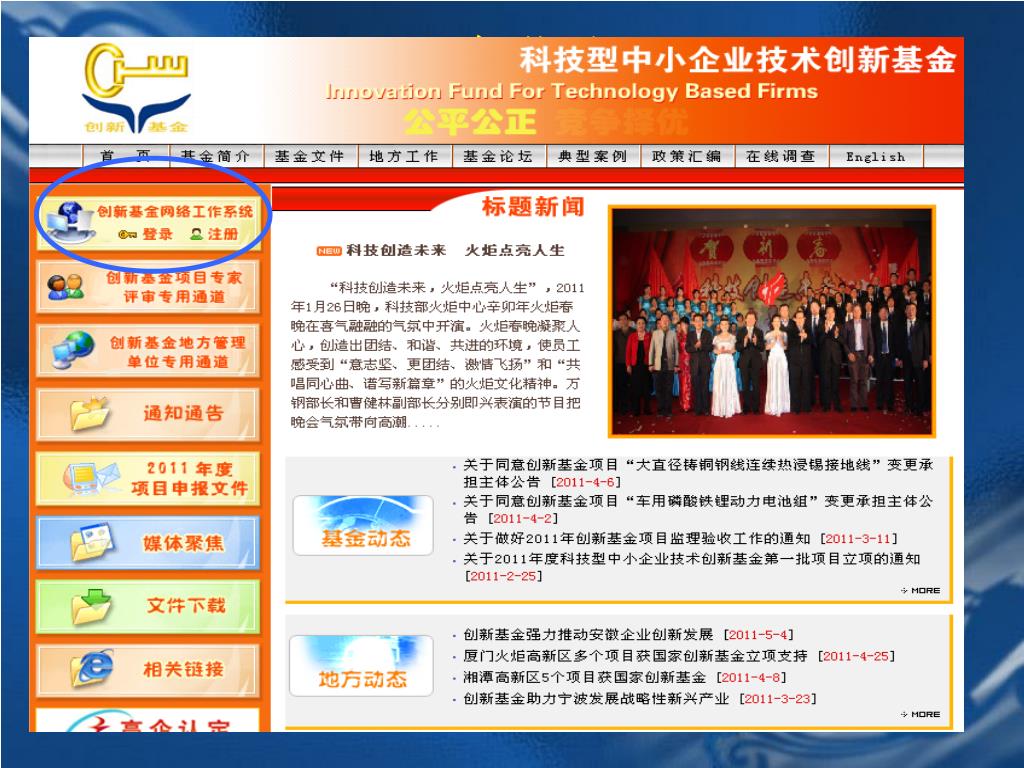Click the 登录 login link
The width and height of the screenshot is (1024, 768).
coord(157,234)
